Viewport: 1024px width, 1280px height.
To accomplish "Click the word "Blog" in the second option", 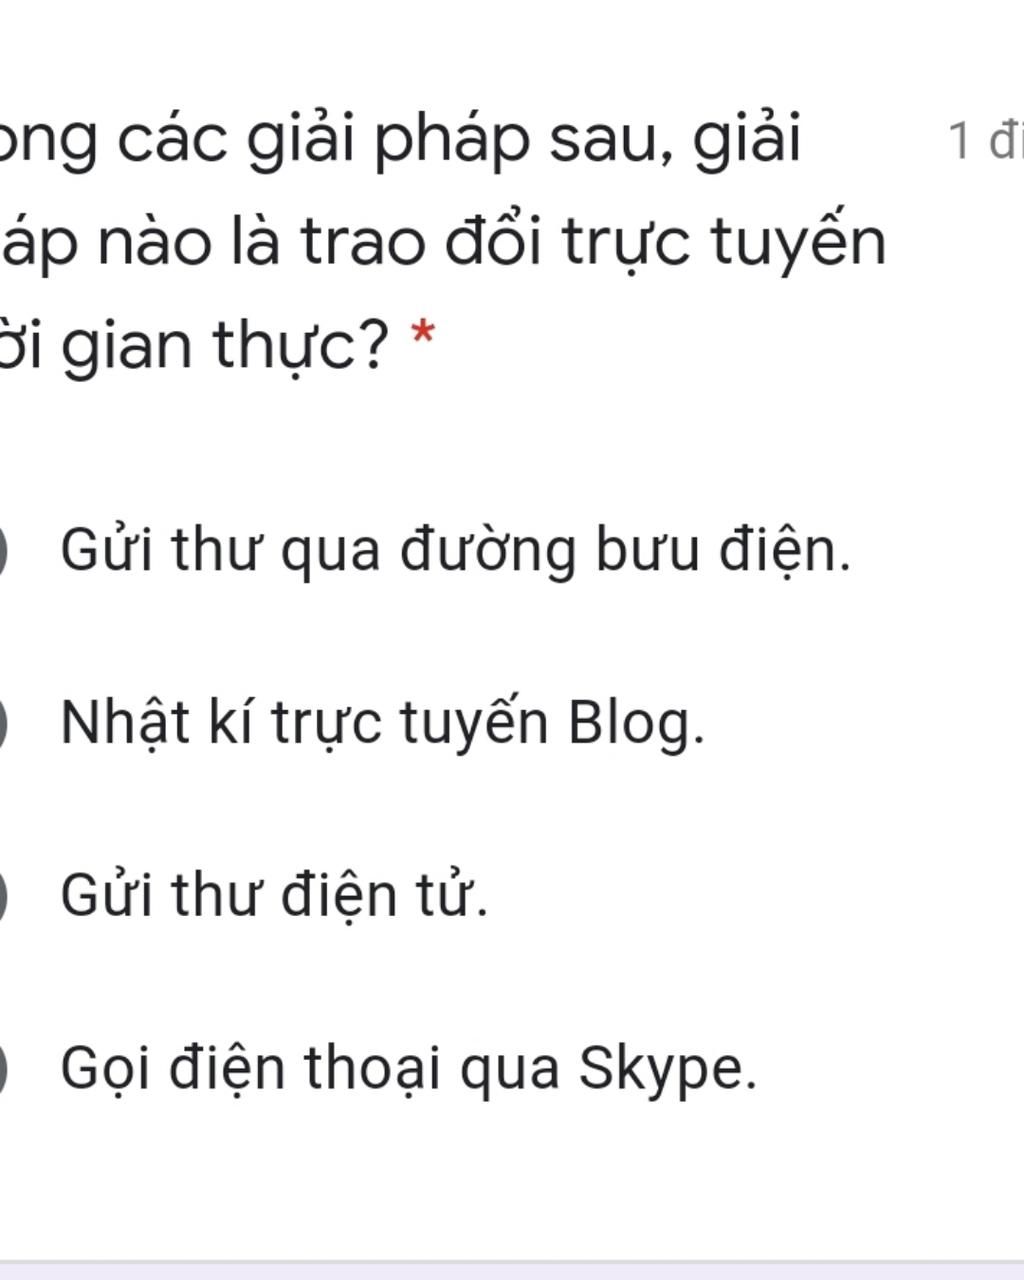I will click(x=634, y=723).
